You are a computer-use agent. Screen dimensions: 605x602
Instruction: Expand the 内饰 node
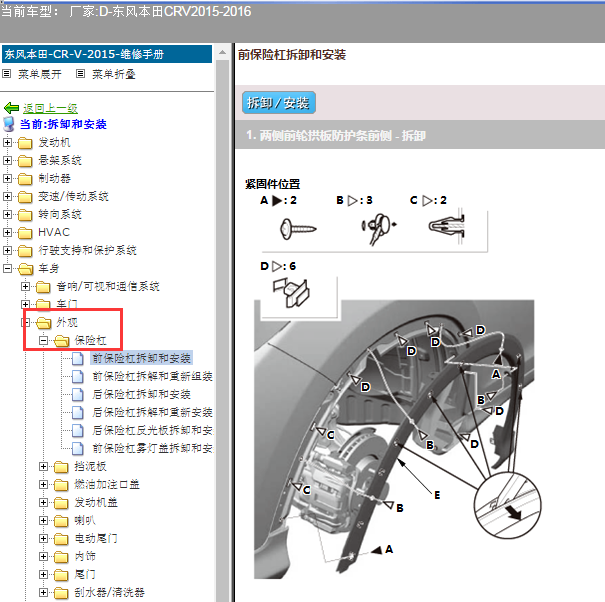coord(43,556)
